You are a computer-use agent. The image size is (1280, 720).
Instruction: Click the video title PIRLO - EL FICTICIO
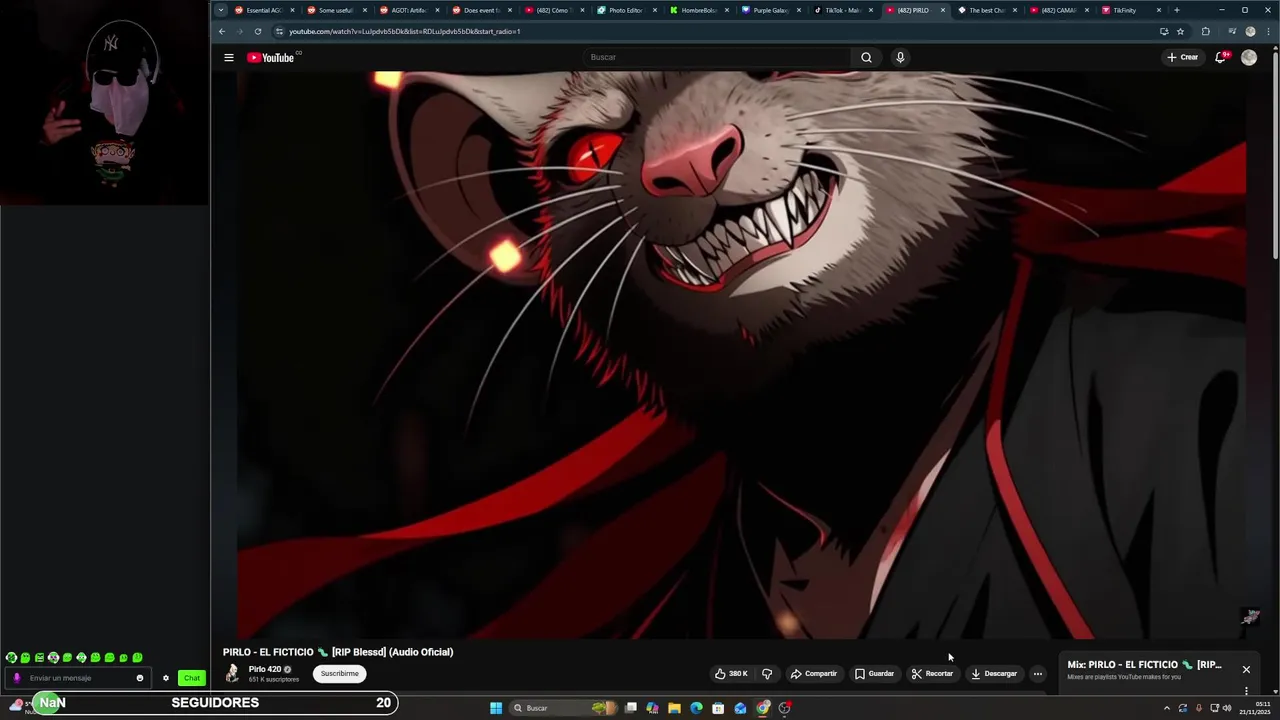click(338, 652)
